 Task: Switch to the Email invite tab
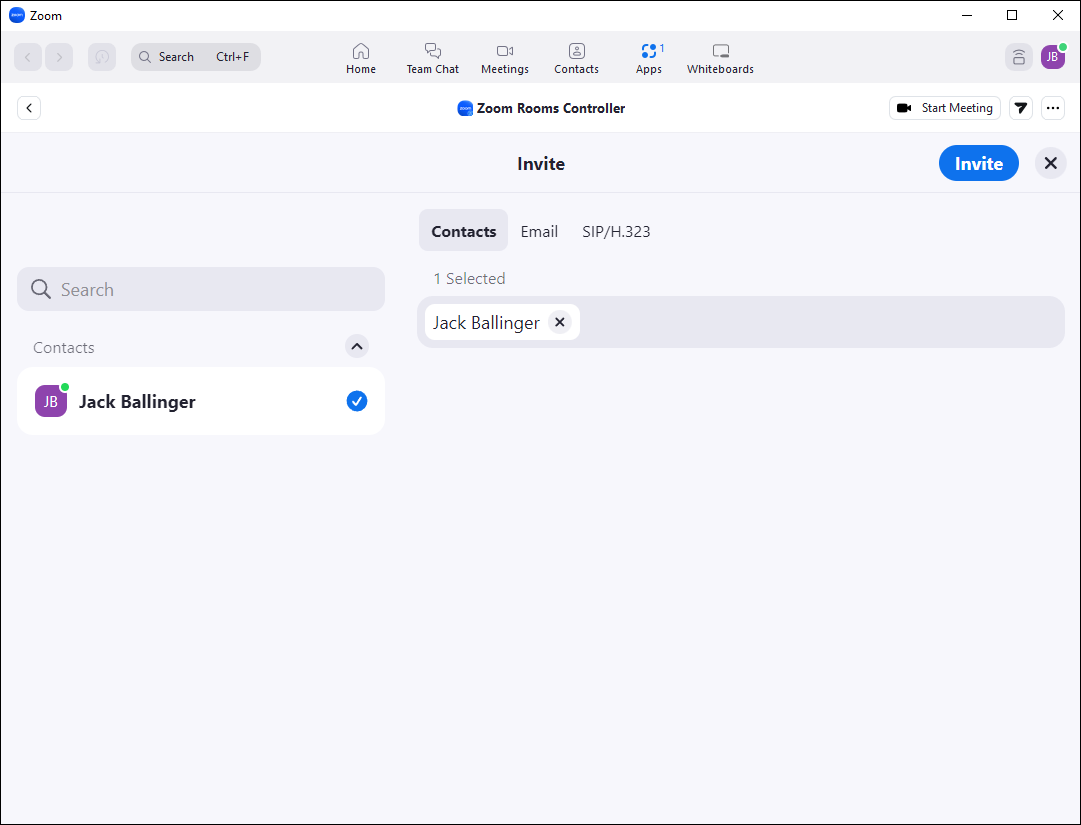[539, 232]
